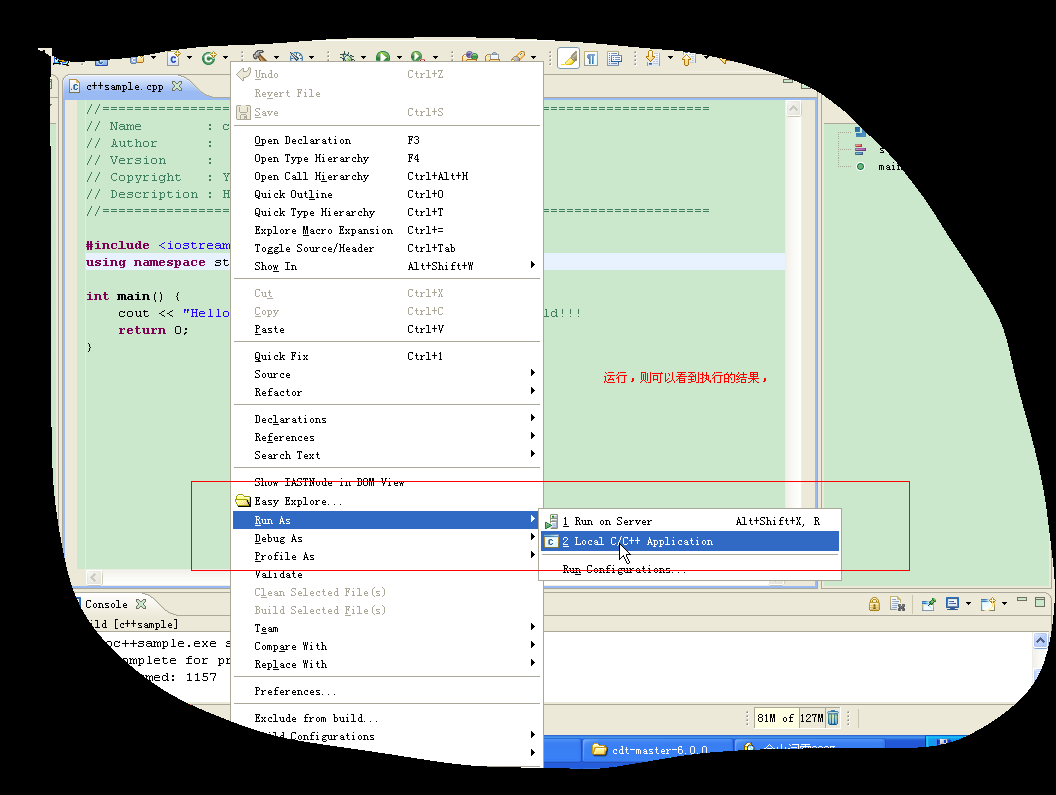Open the Source submenu

tap(387, 374)
